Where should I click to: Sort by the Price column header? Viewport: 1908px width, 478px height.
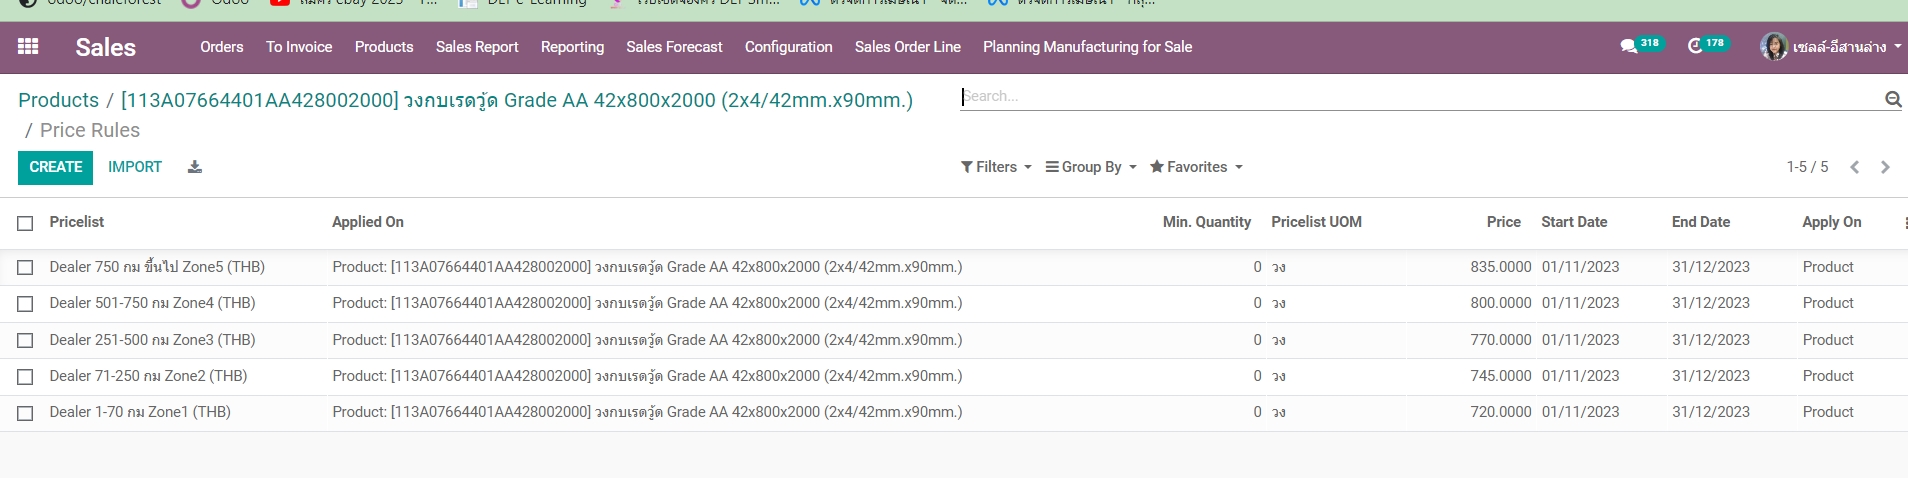click(1503, 222)
